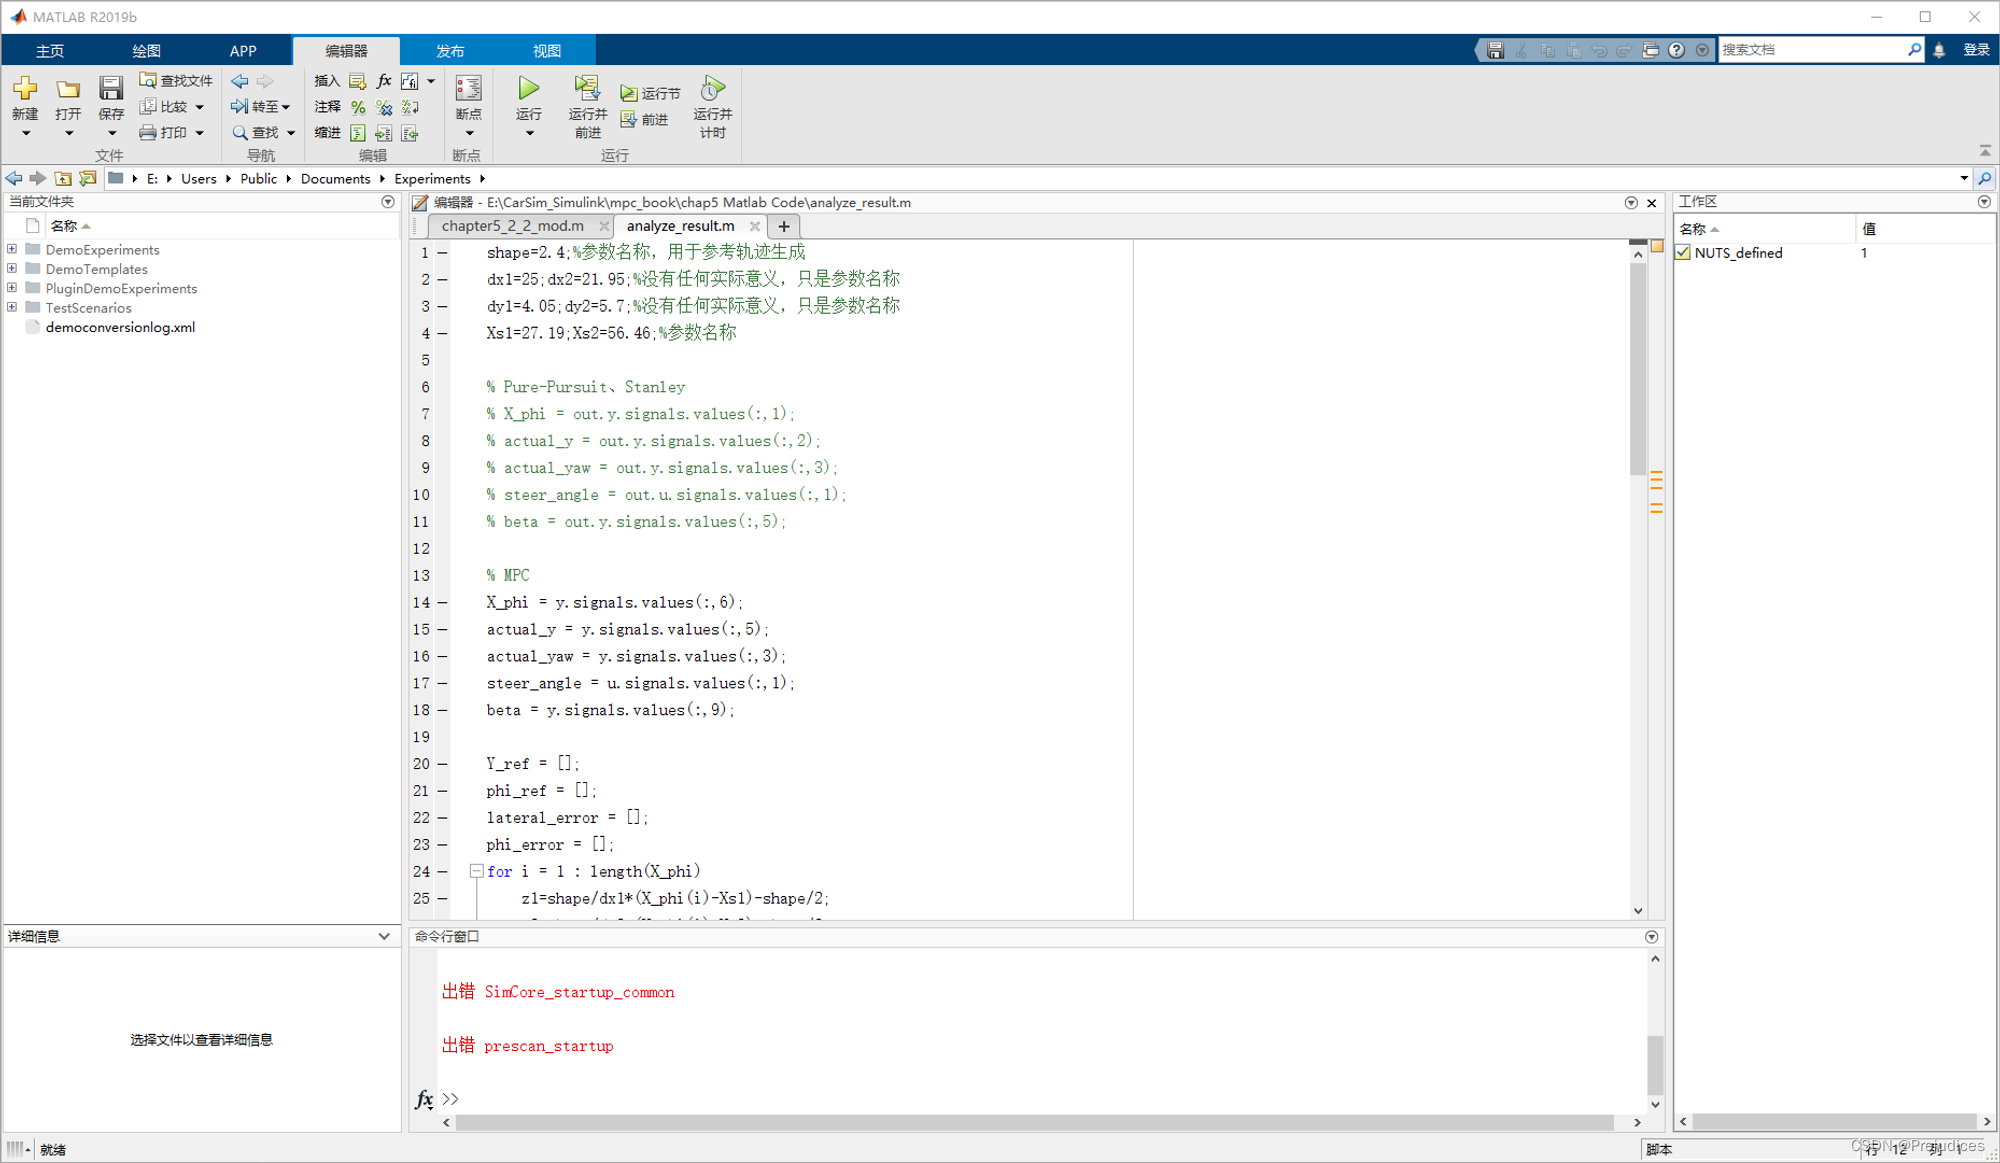The width and height of the screenshot is (2000, 1163).
Task: Add a new editor tab with plus
Action: point(784,226)
